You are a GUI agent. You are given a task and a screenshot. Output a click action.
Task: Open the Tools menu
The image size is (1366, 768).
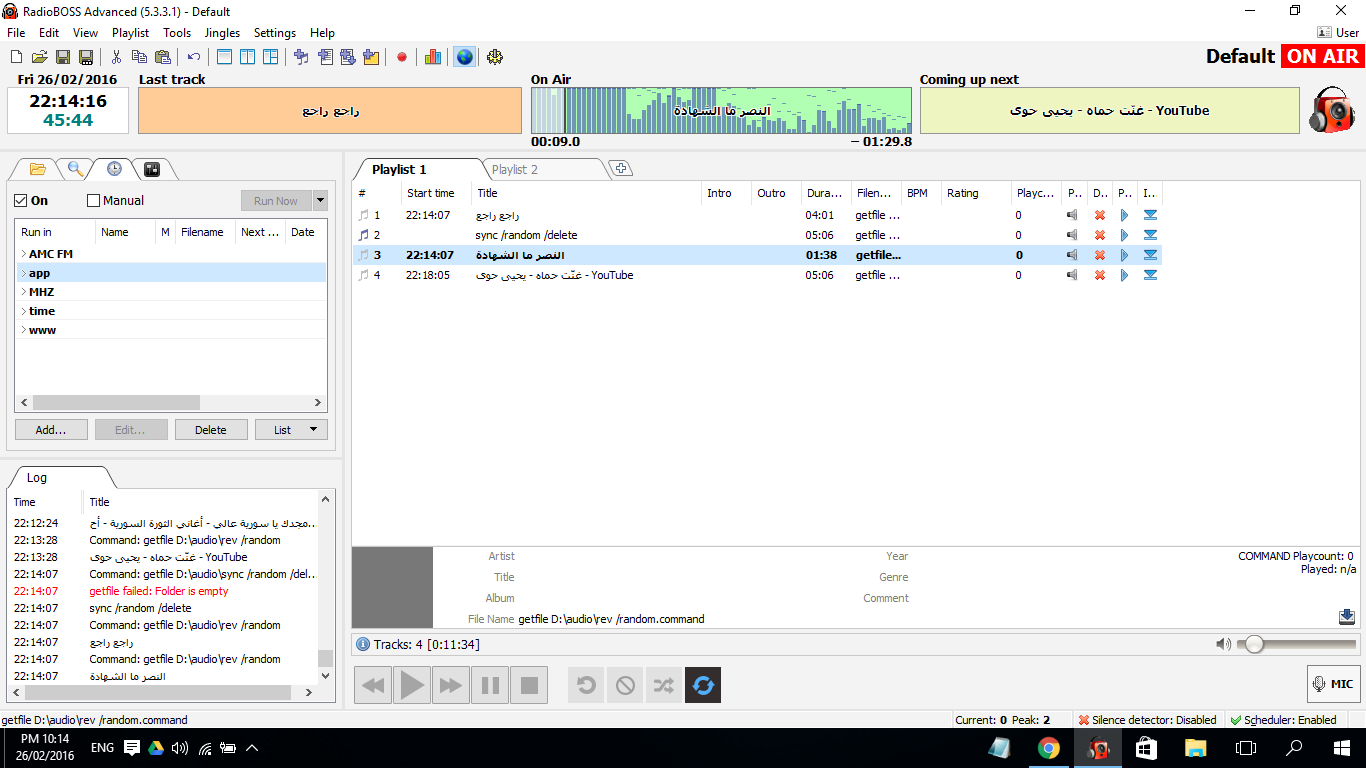(177, 33)
